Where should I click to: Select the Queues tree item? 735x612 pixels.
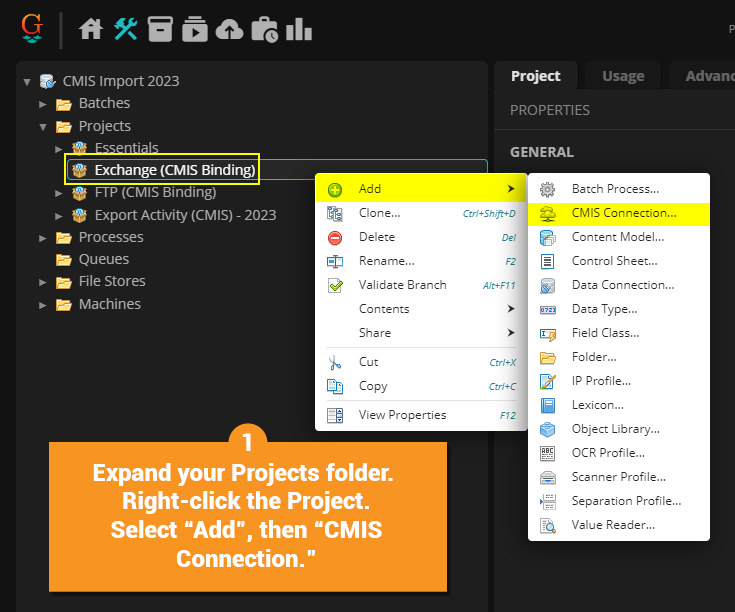tap(104, 259)
